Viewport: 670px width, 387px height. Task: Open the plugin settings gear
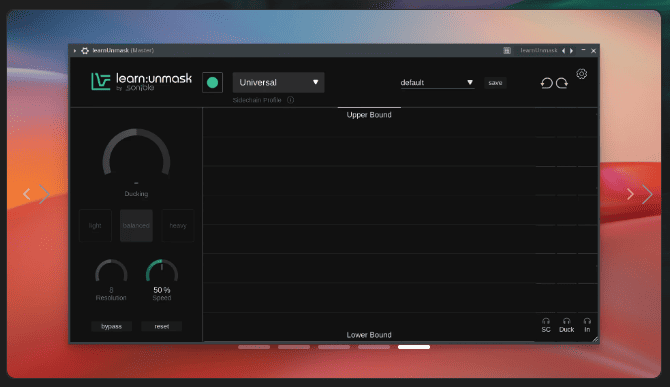[582, 74]
